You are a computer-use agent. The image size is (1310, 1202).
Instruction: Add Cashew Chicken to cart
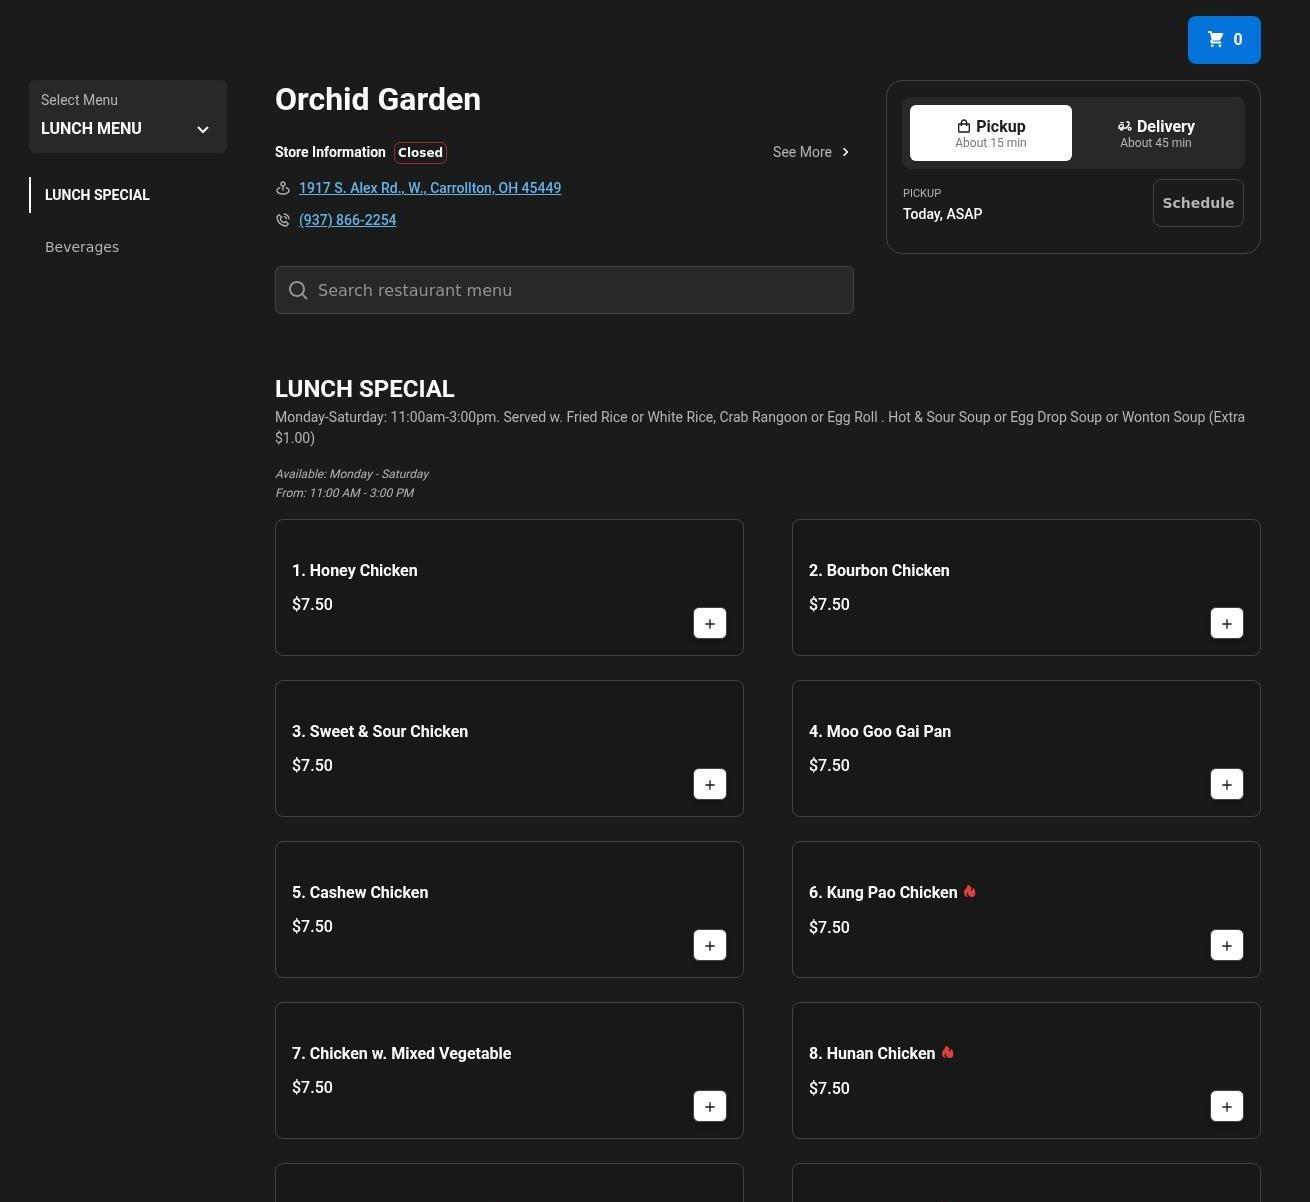click(x=709, y=945)
